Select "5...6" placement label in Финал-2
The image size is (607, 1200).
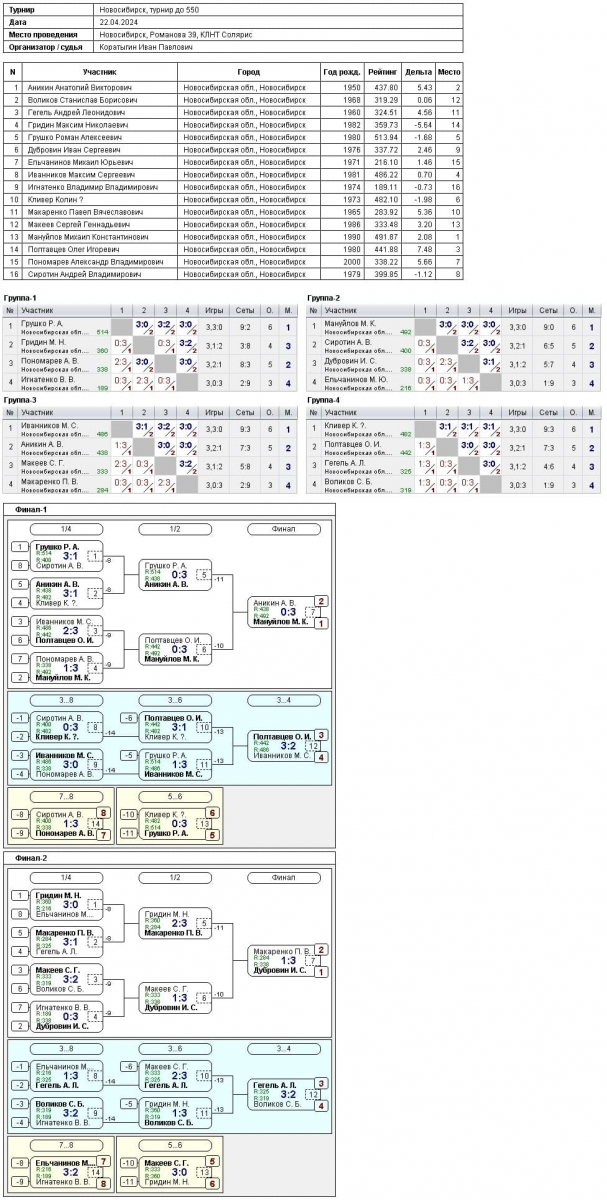pyautogui.click(x=174, y=1146)
